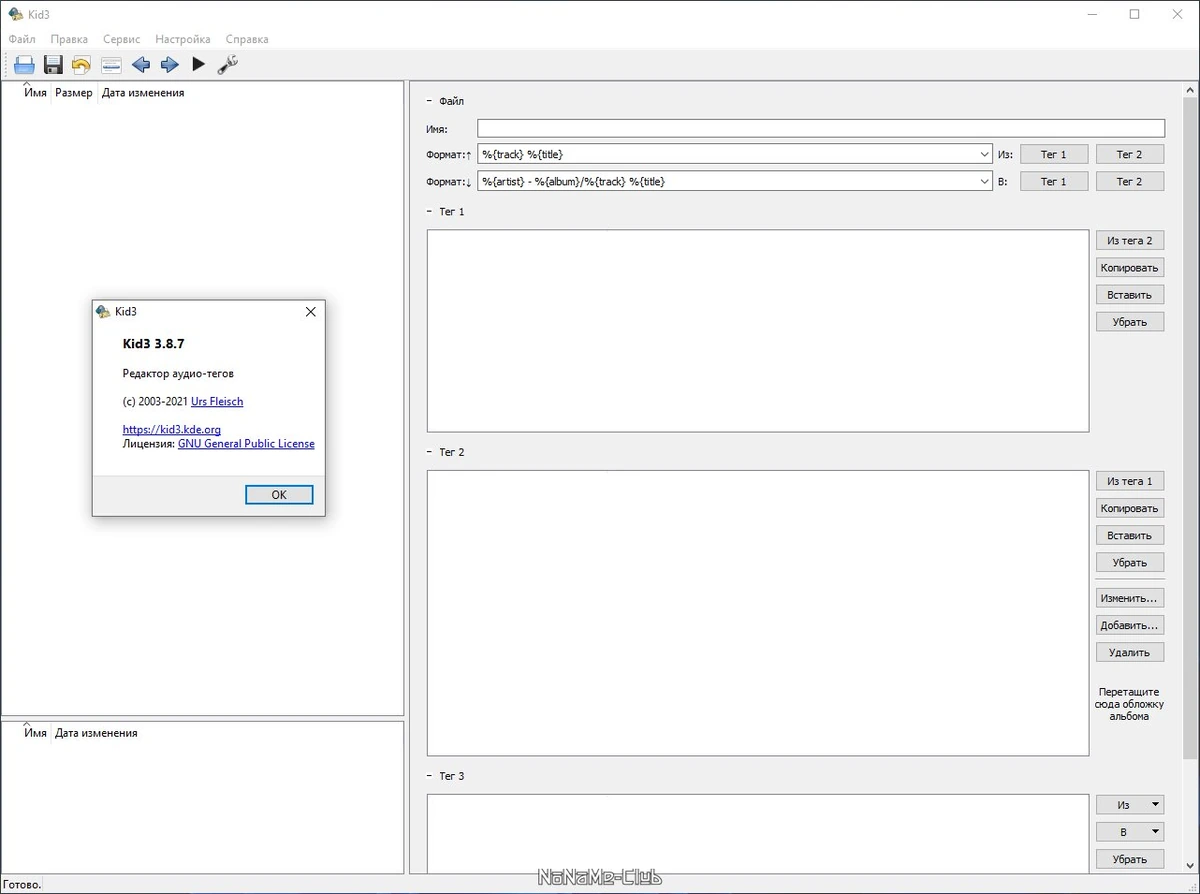Open the Файл menu

[x=21, y=39]
